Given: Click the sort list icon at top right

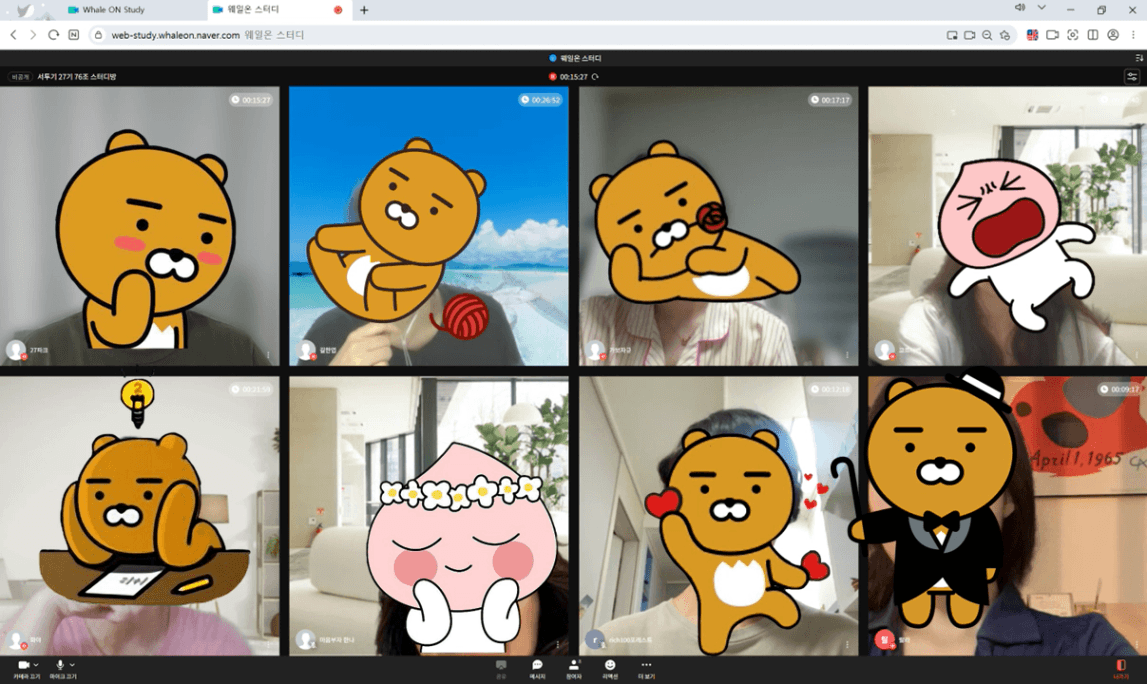Looking at the screenshot, I should pos(1139,58).
